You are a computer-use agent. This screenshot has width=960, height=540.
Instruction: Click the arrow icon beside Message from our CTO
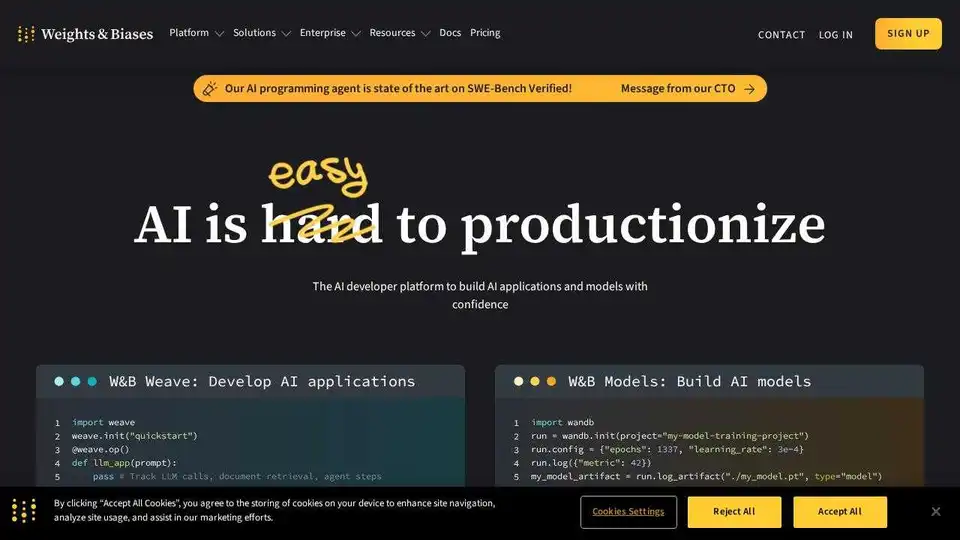[749, 89]
